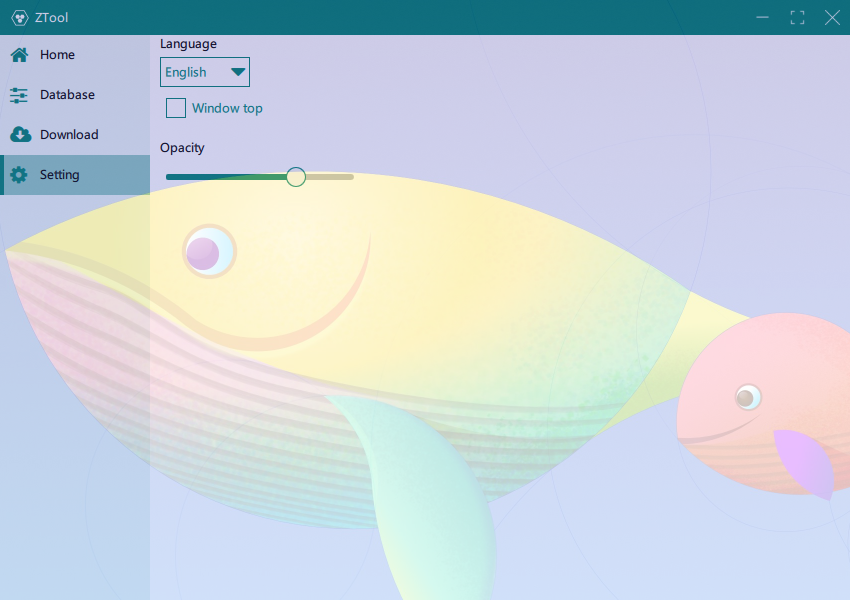Select the Setting sidebar entry
The image size is (850, 600).
[75, 175]
